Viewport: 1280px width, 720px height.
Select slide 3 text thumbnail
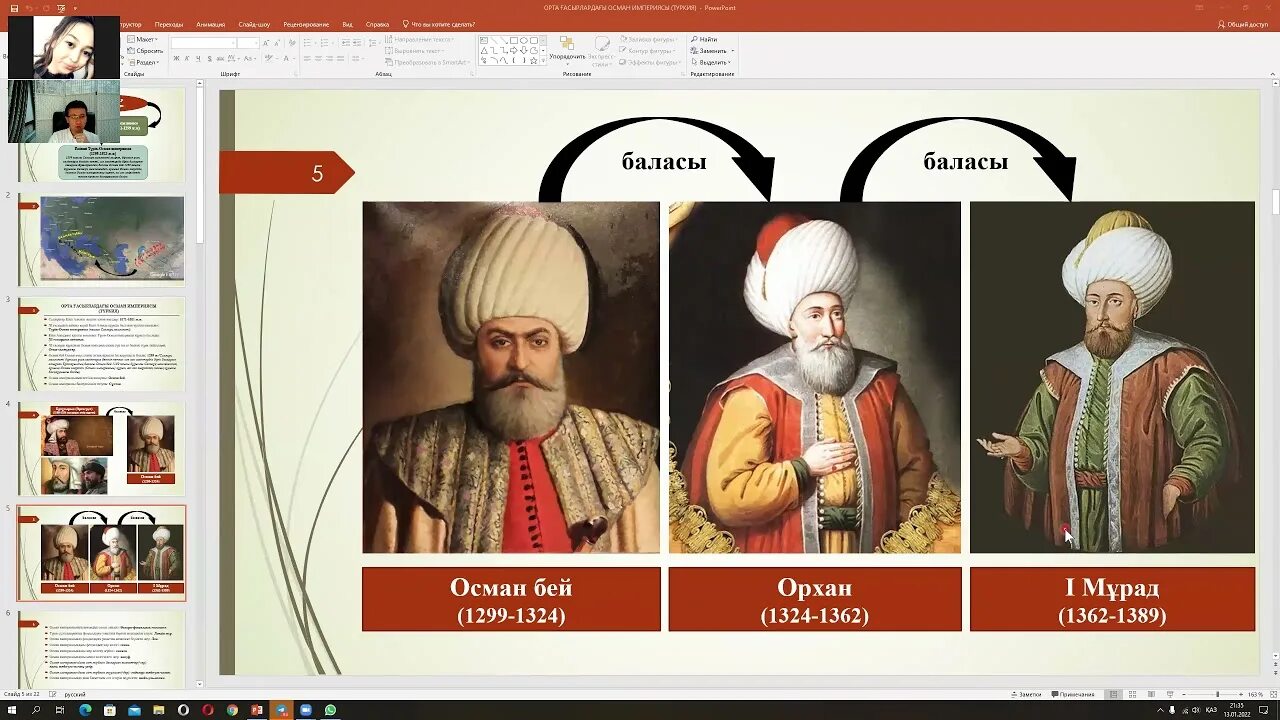tap(102, 344)
